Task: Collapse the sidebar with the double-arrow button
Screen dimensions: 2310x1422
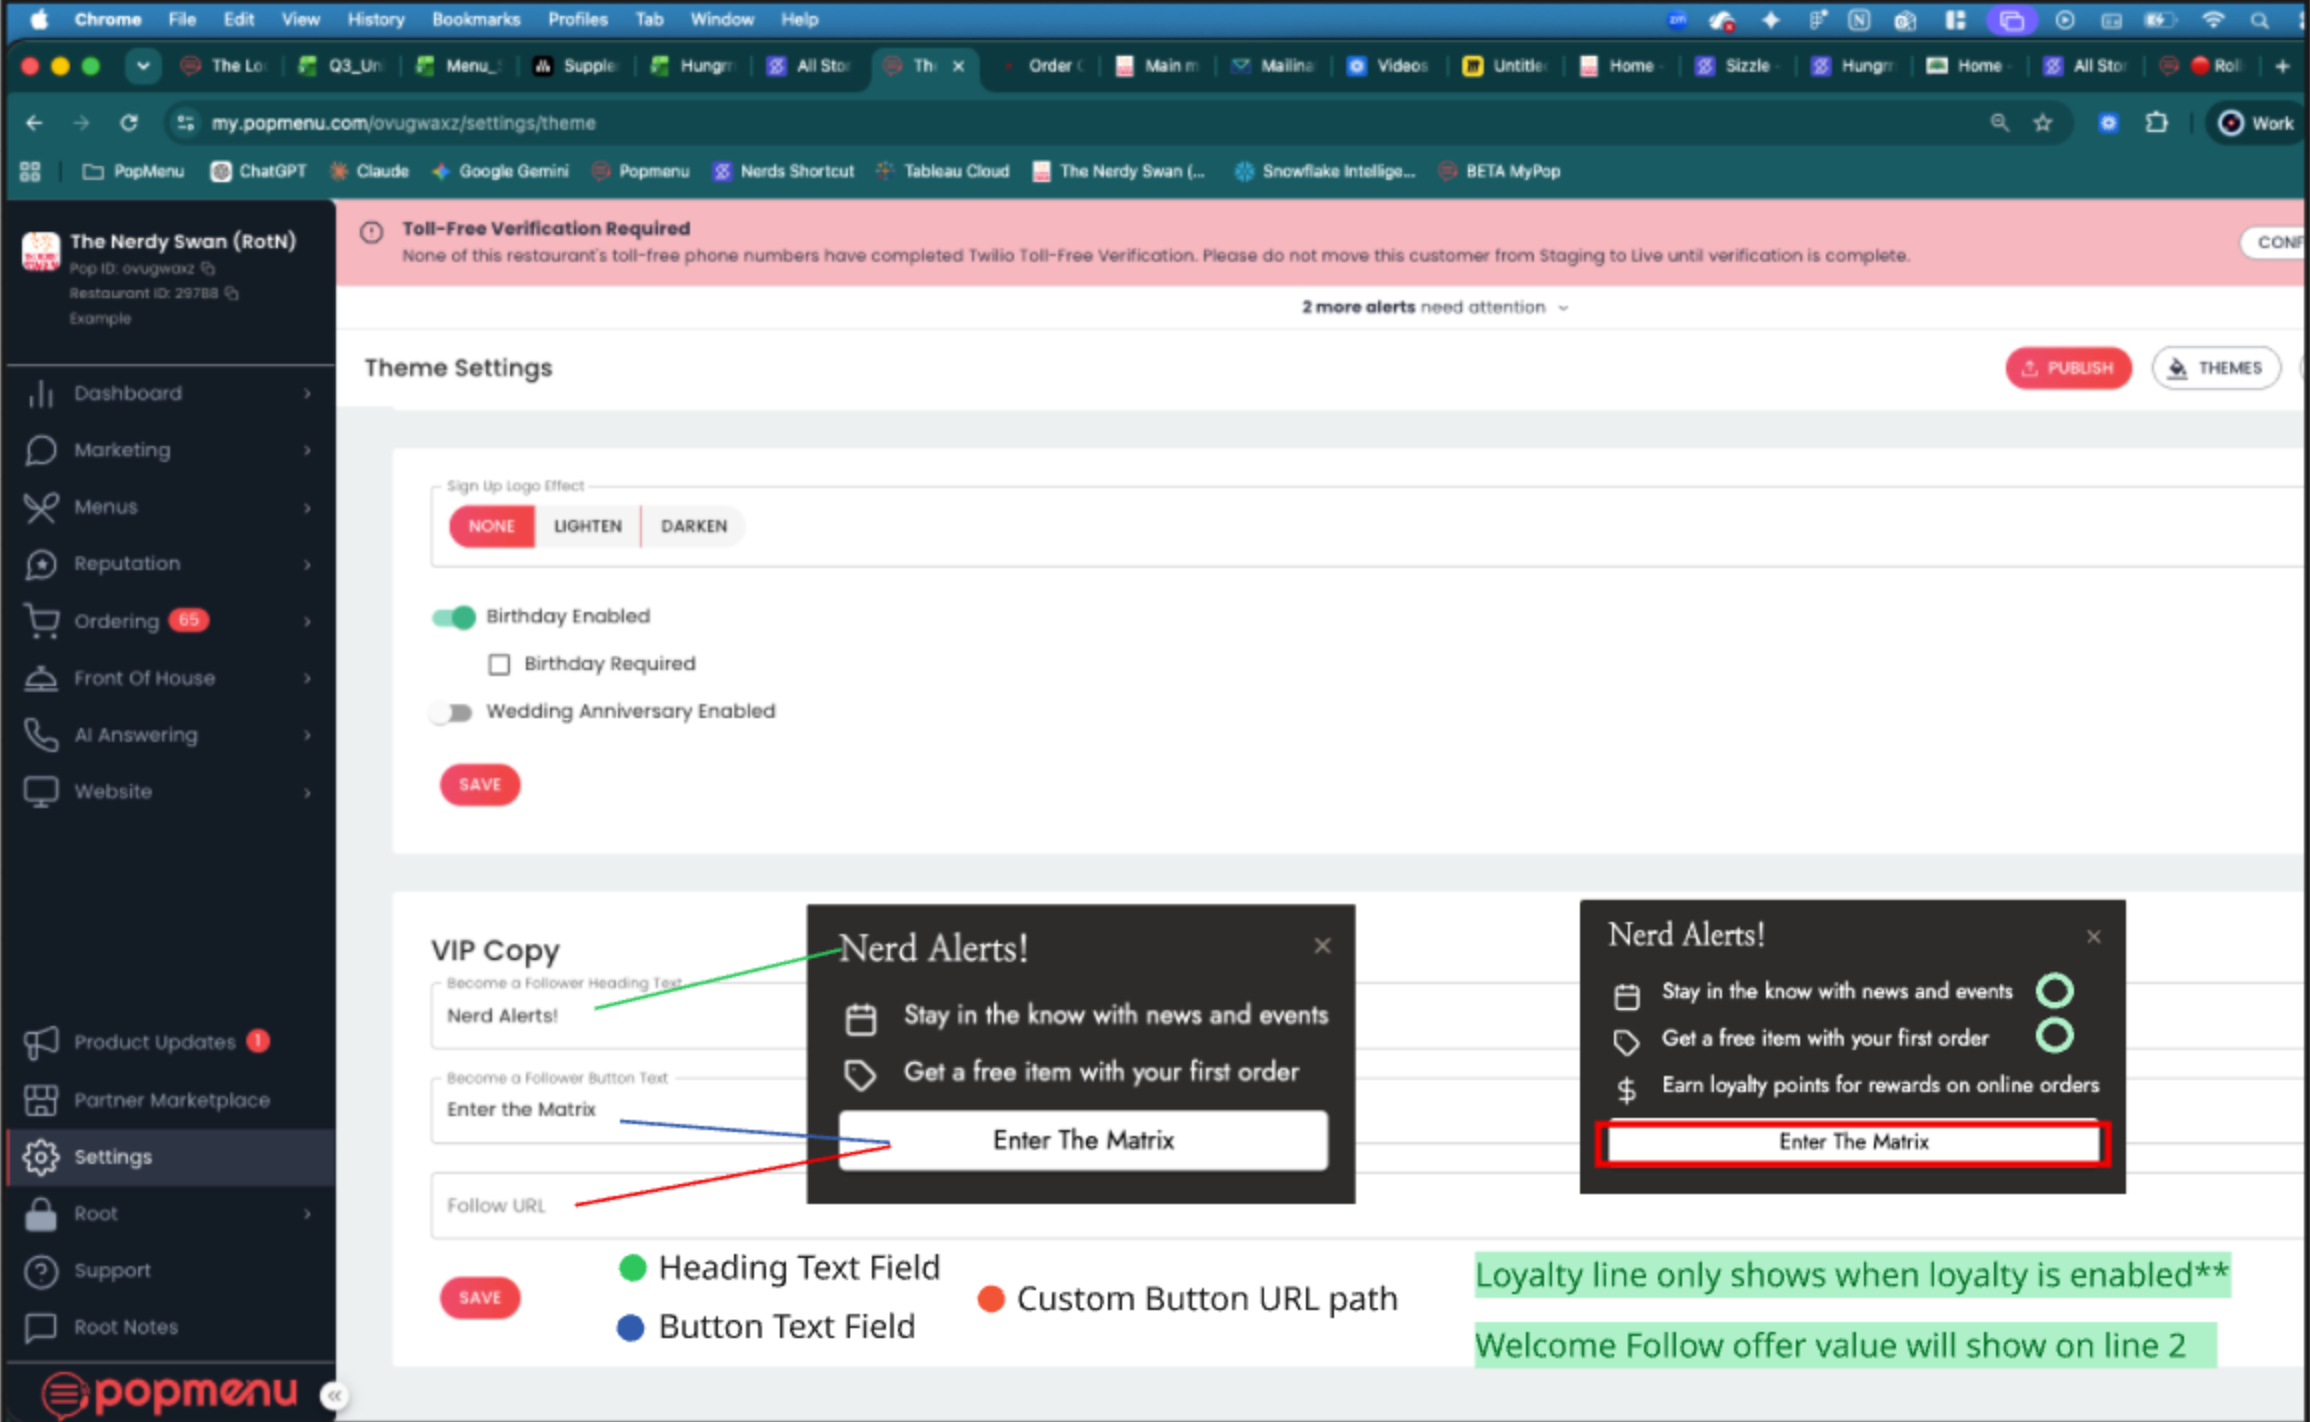Action: click(x=334, y=1395)
